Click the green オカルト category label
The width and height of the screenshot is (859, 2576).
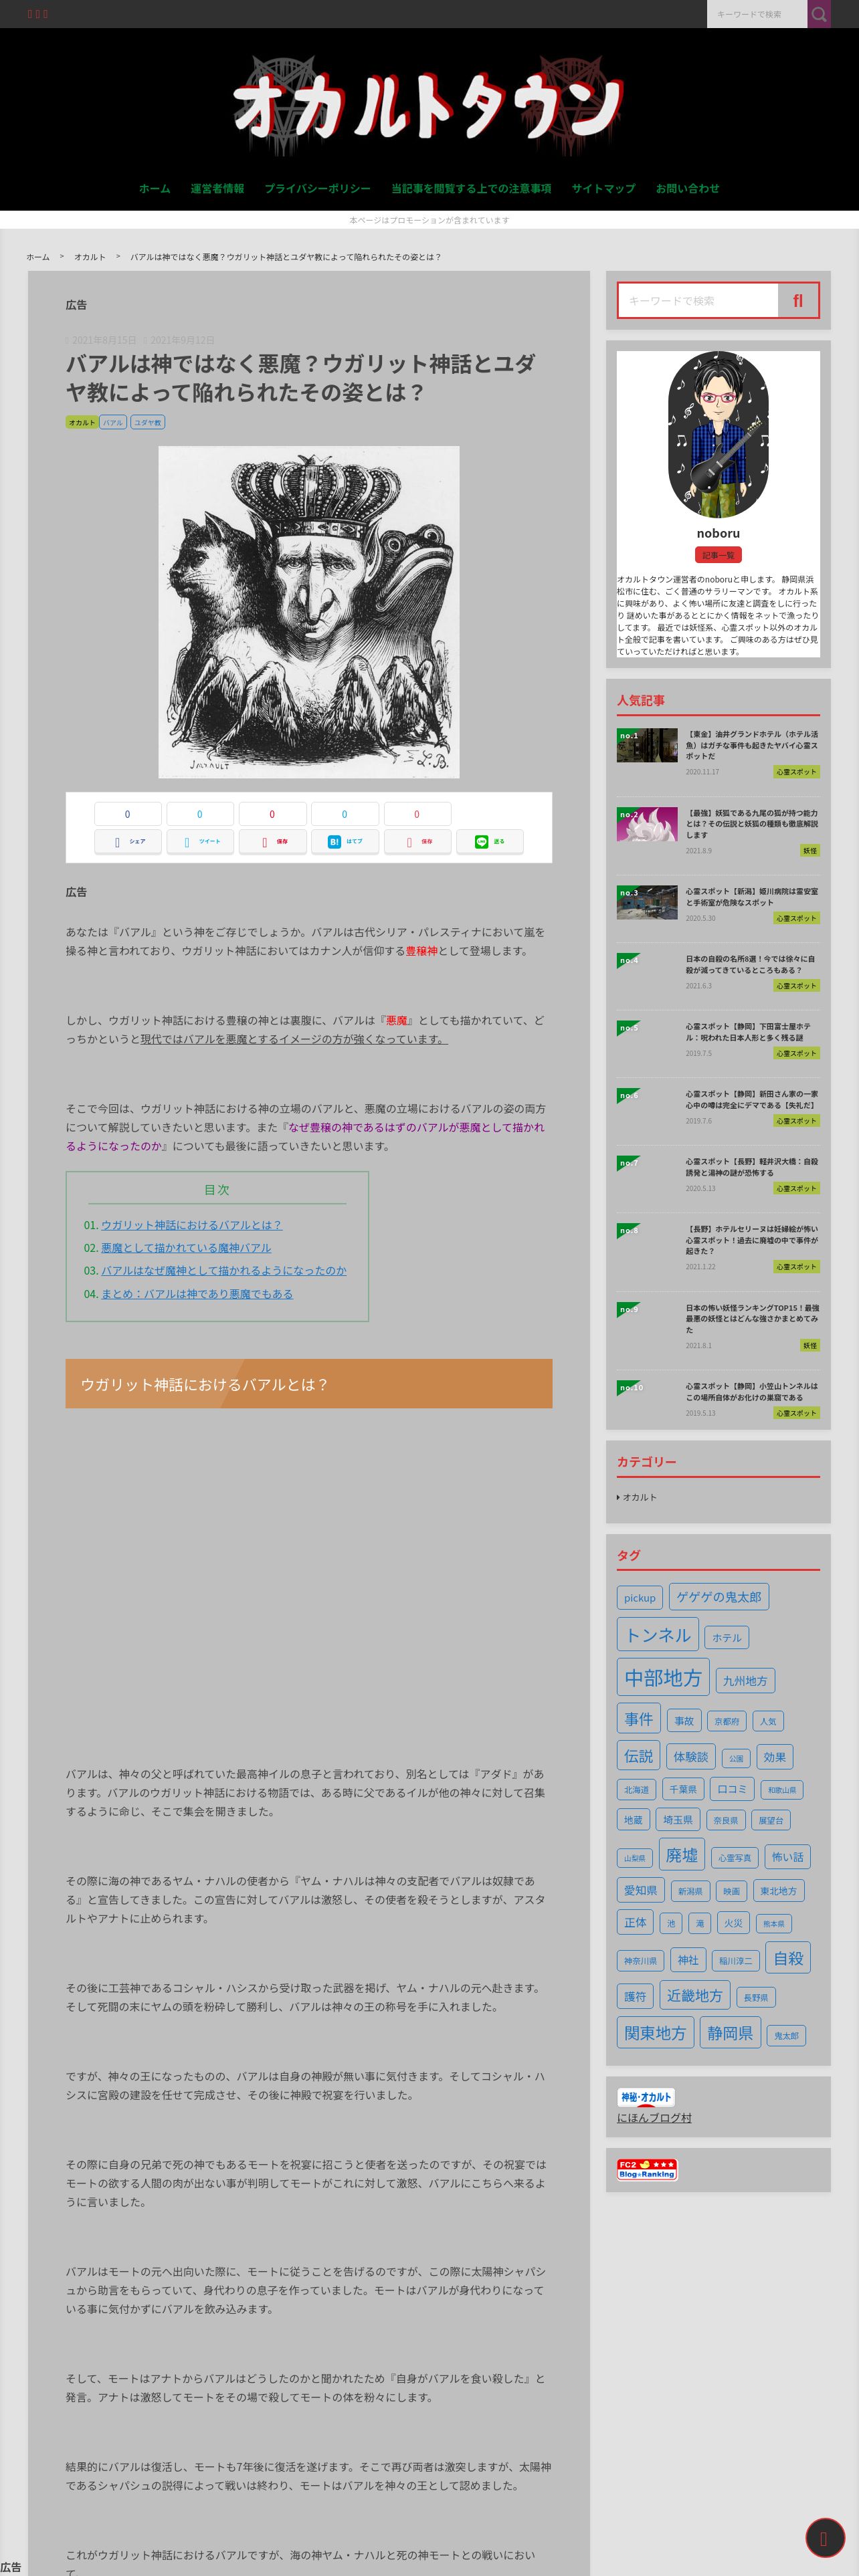[x=82, y=422]
